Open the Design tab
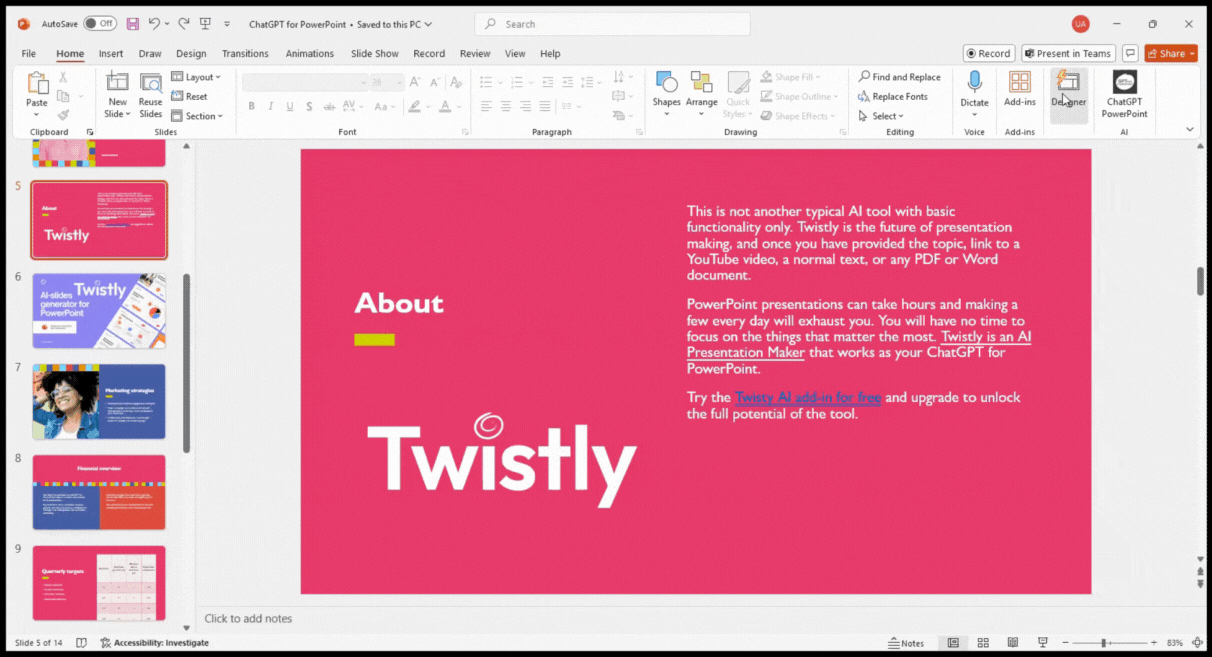Viewport: 1212px width, 657px height. tap(191, 54)
